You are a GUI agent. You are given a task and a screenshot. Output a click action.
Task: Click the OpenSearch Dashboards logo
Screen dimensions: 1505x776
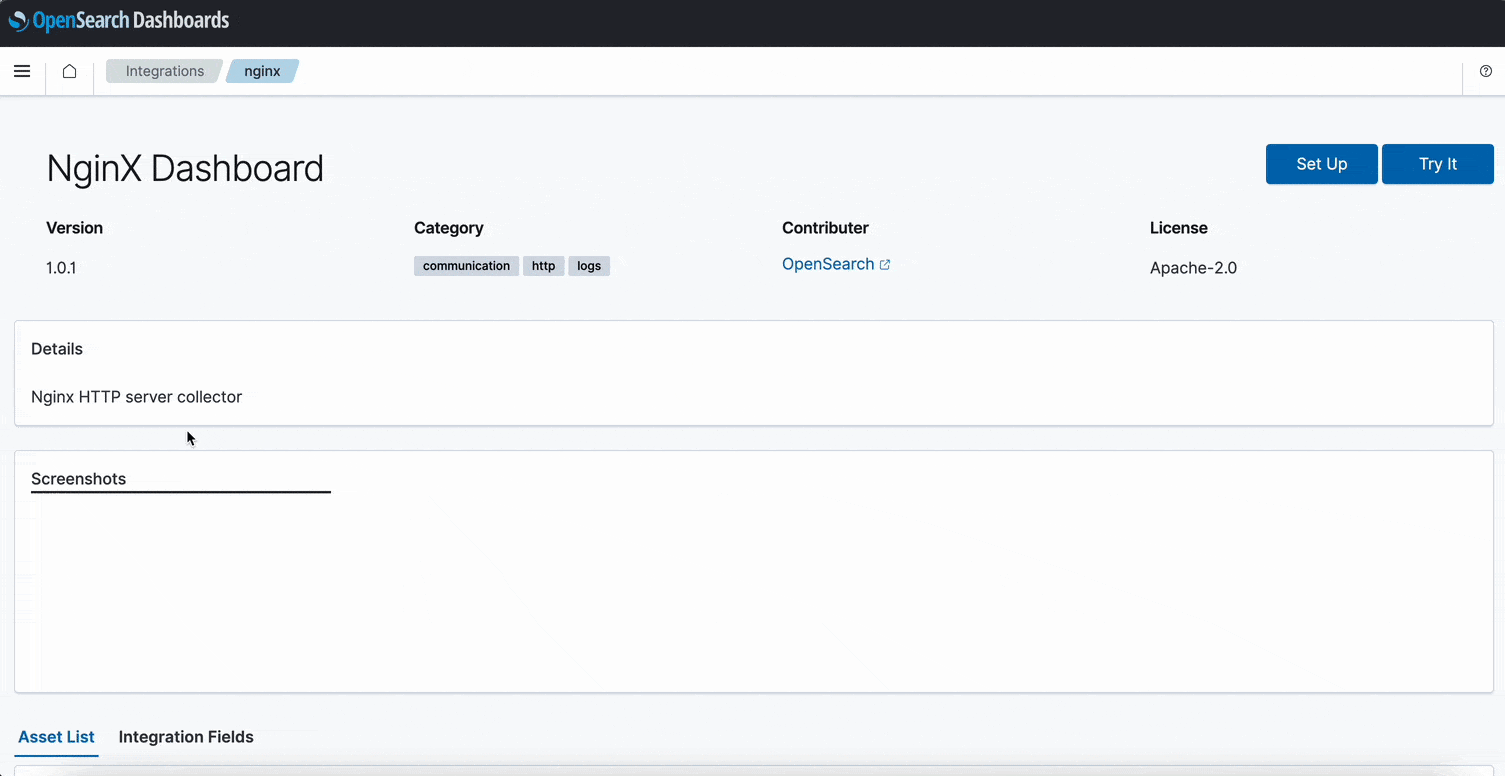click(119, 20)
